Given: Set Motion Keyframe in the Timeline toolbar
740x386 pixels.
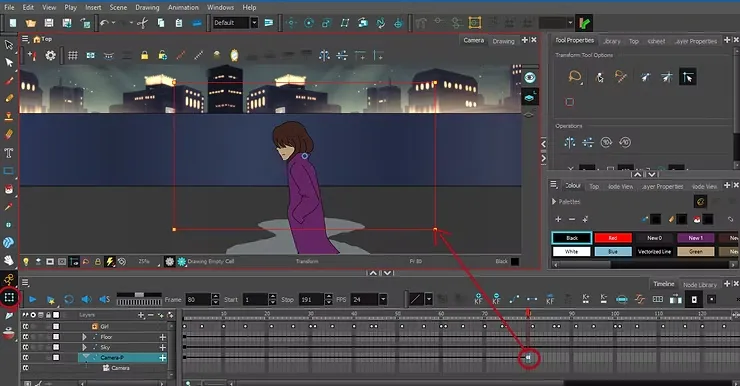Looking at the screenshot, I should [x=514, y=299].
